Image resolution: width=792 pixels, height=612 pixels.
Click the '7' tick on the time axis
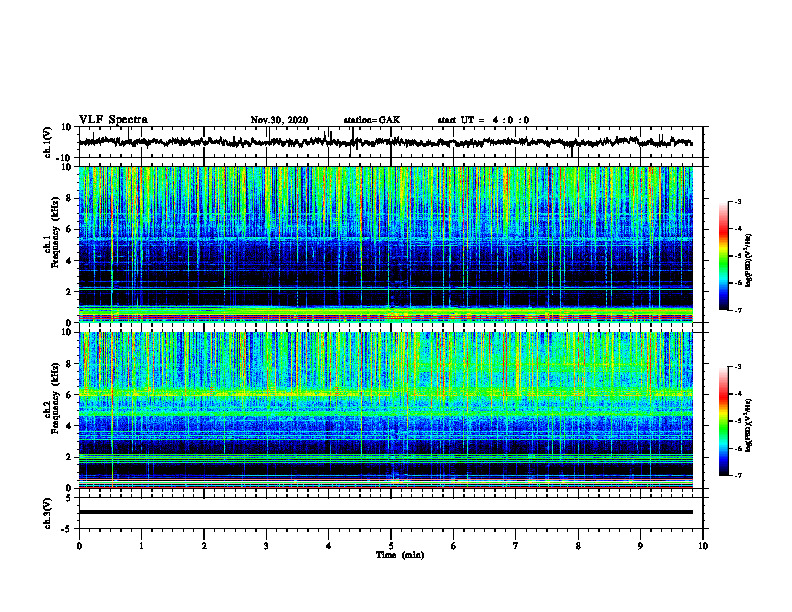click(516, 546)
